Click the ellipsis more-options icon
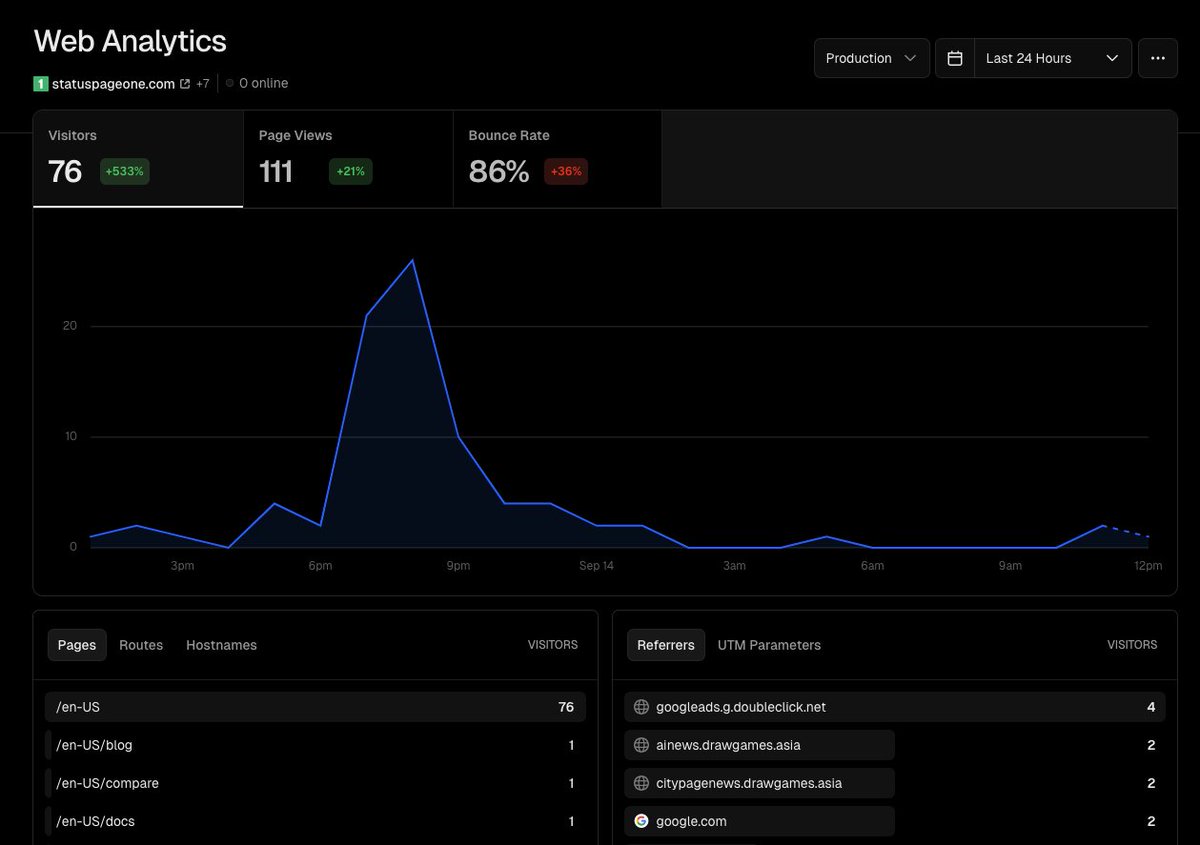 tap(1157, 58)
